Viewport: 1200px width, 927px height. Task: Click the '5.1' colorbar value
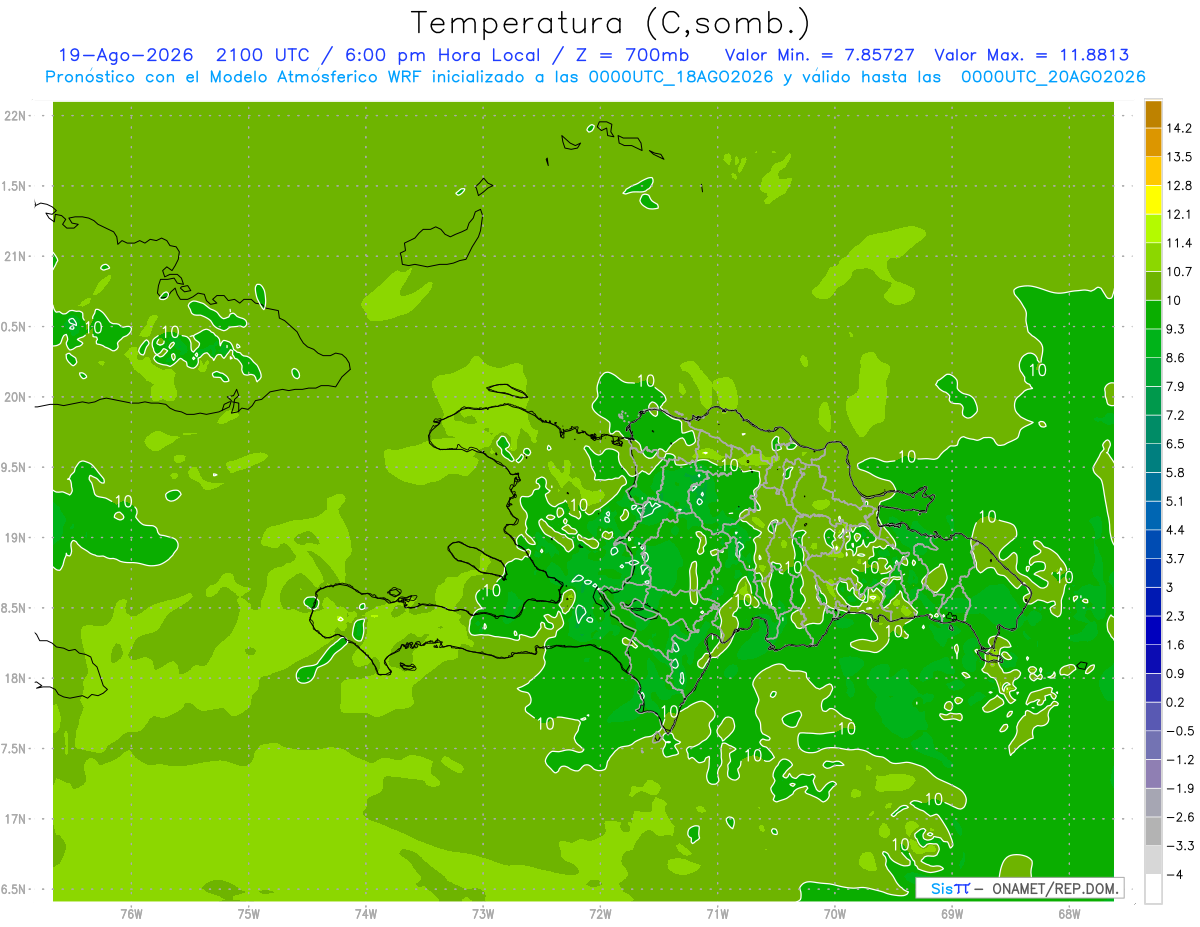1176,501
